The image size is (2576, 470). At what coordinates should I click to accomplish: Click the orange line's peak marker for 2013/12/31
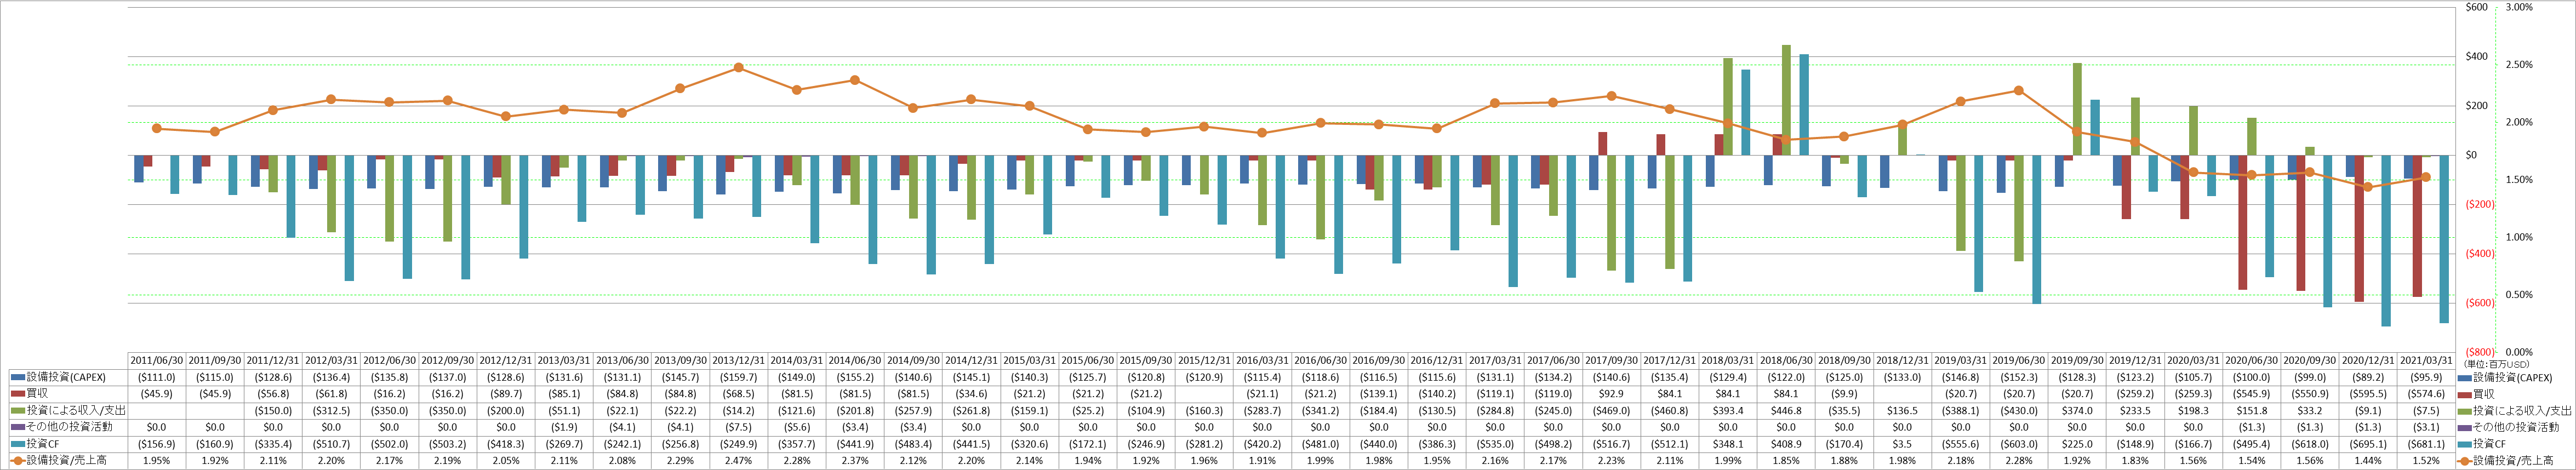pyautogui.click(x=738, y=68)
